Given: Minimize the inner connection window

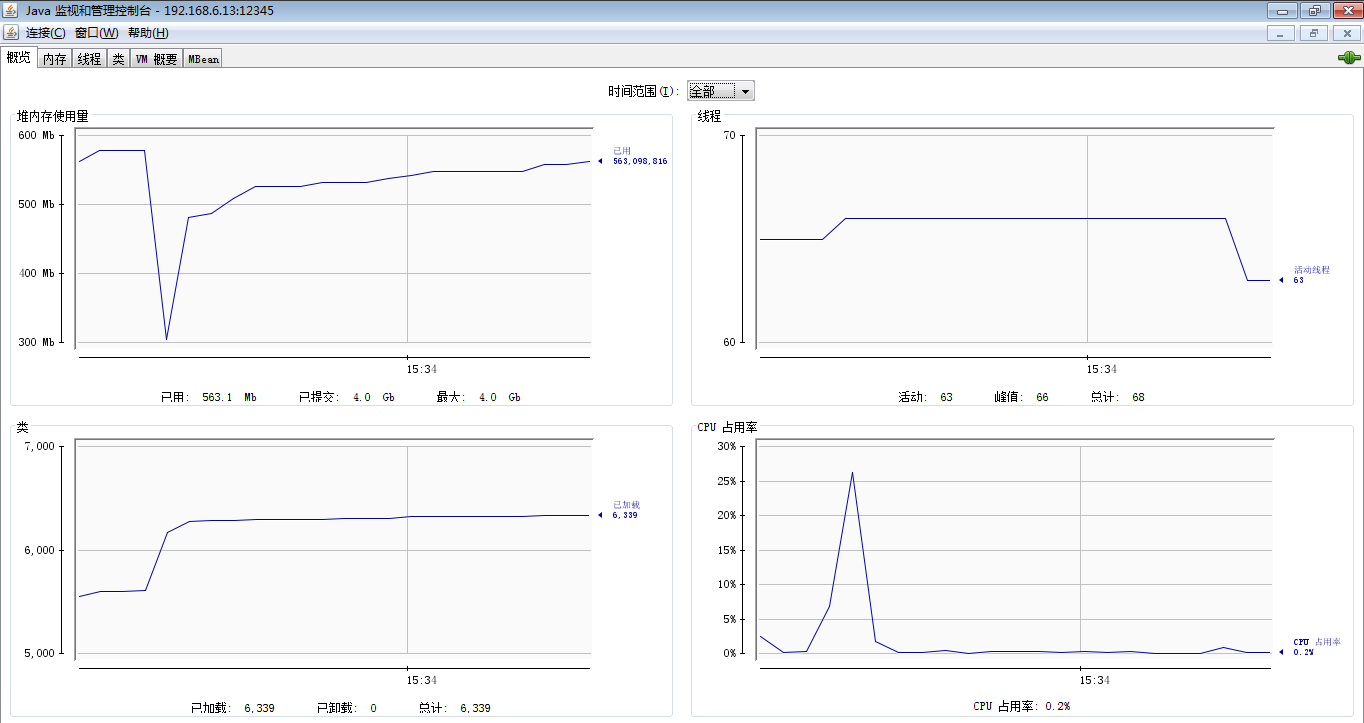Looking at the screenshot, I should pyautogui.click(x=1281, y=33).
